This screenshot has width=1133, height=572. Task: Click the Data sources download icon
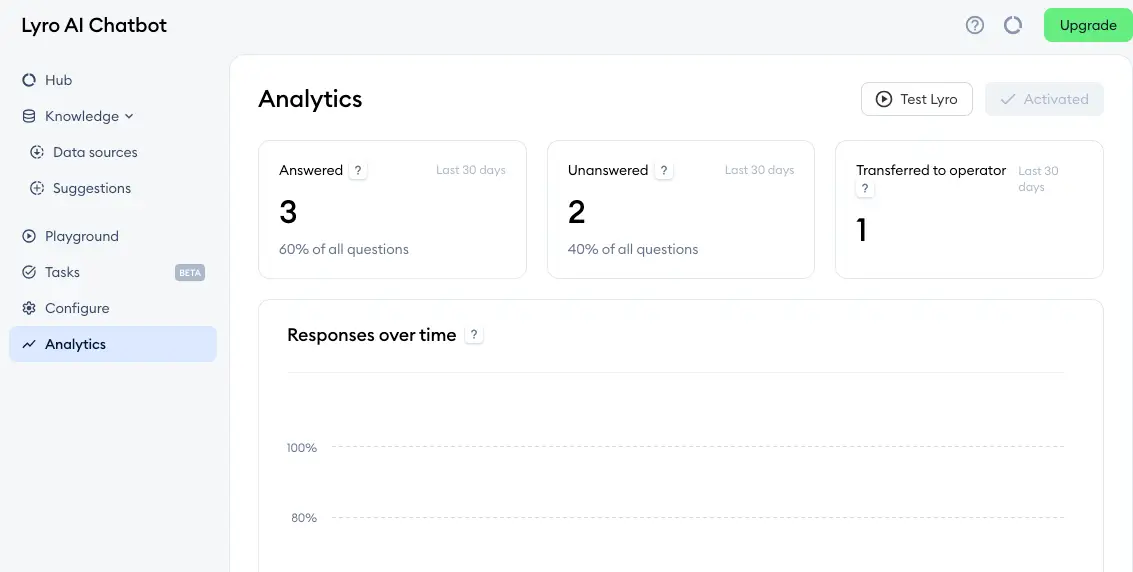point(37,152)
